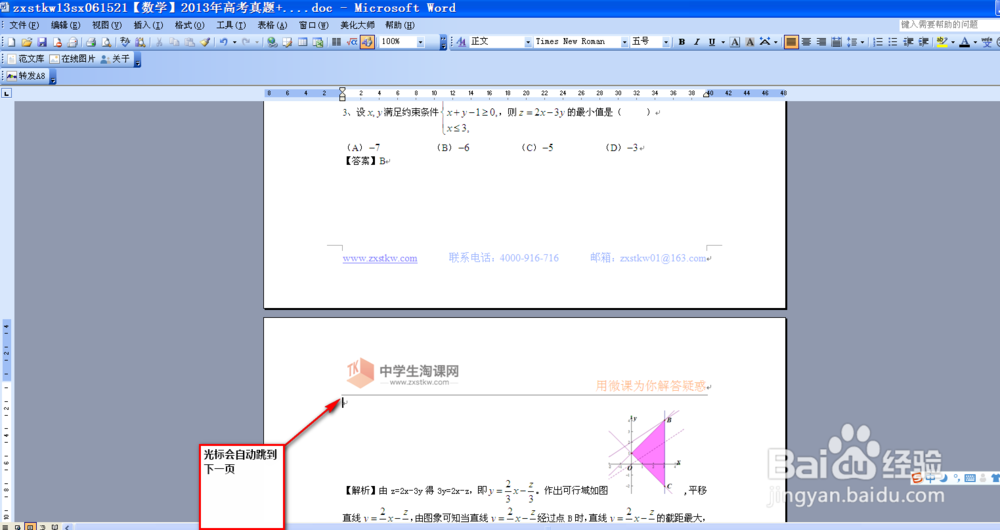Viewport: 1000px width, 530px height.
Task: Click the Print icon in the toolbar
Action: 91,42
